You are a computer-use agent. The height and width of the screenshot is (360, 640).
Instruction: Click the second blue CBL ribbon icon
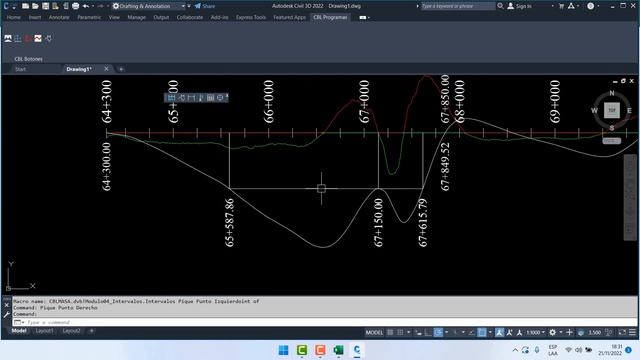coord(18,38)
